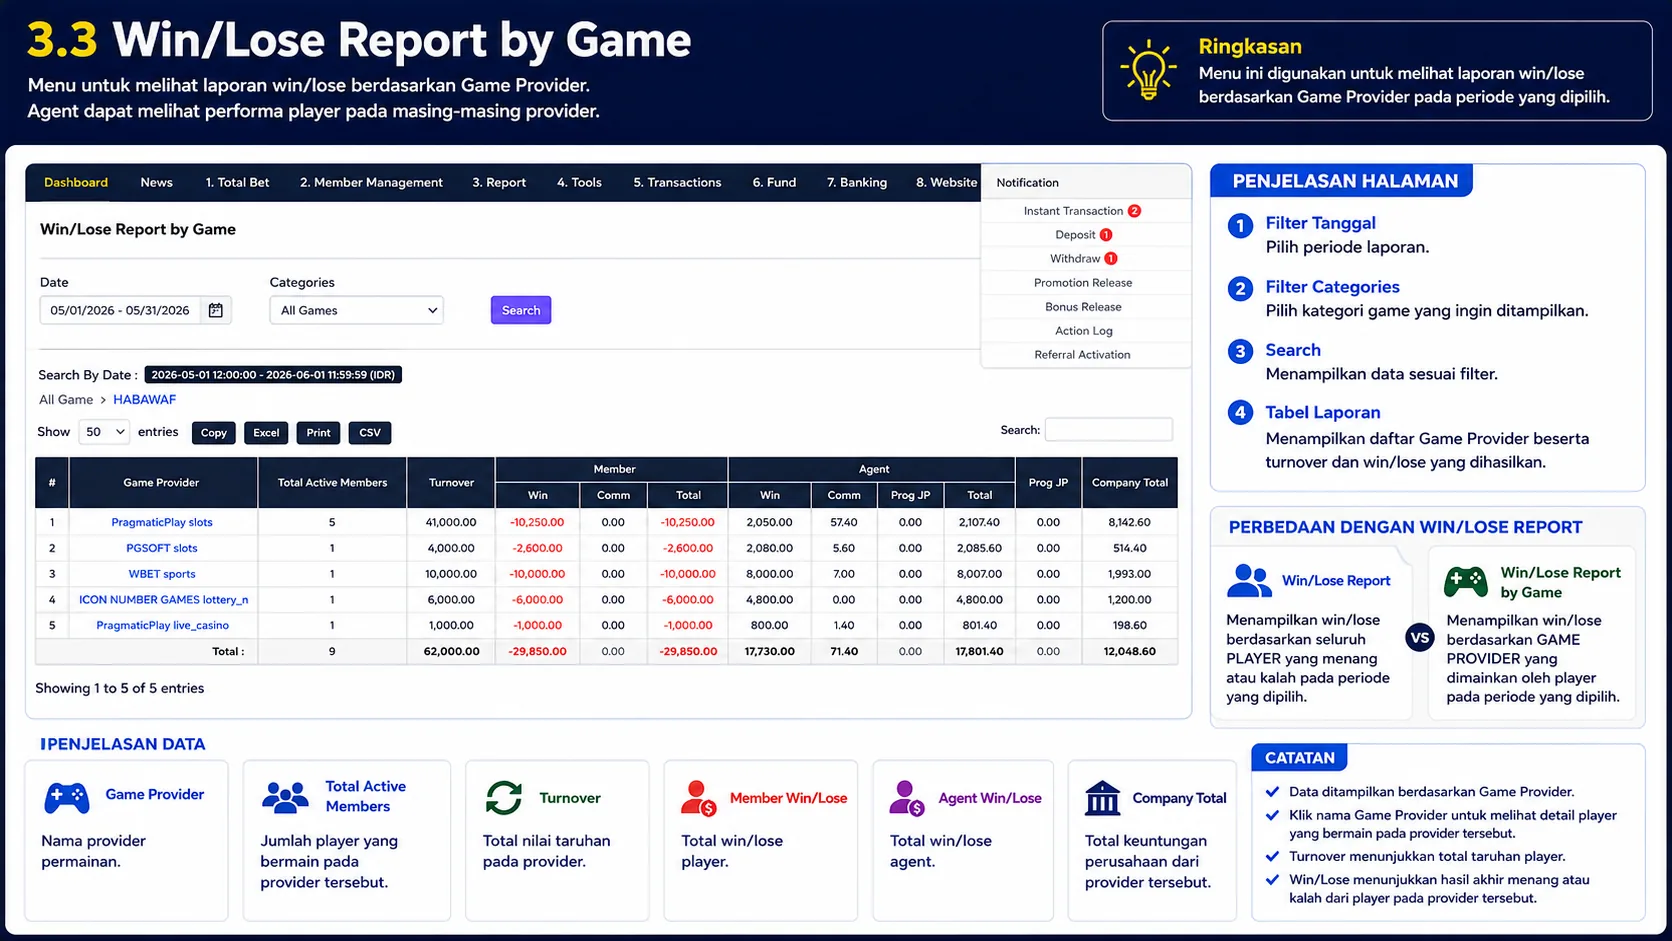The image size is (1672, 941).
Task: Click the CSV export button
Action: pos(370,433)
